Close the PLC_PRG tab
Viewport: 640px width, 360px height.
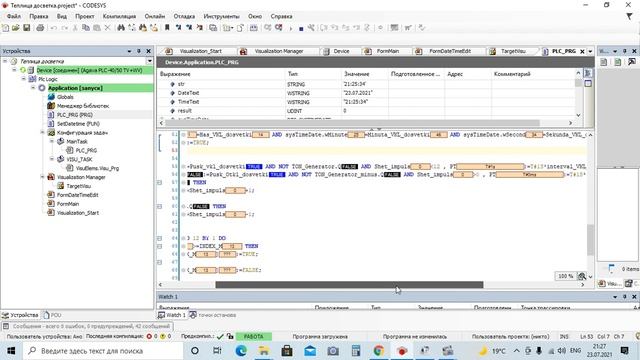[582, 51]
